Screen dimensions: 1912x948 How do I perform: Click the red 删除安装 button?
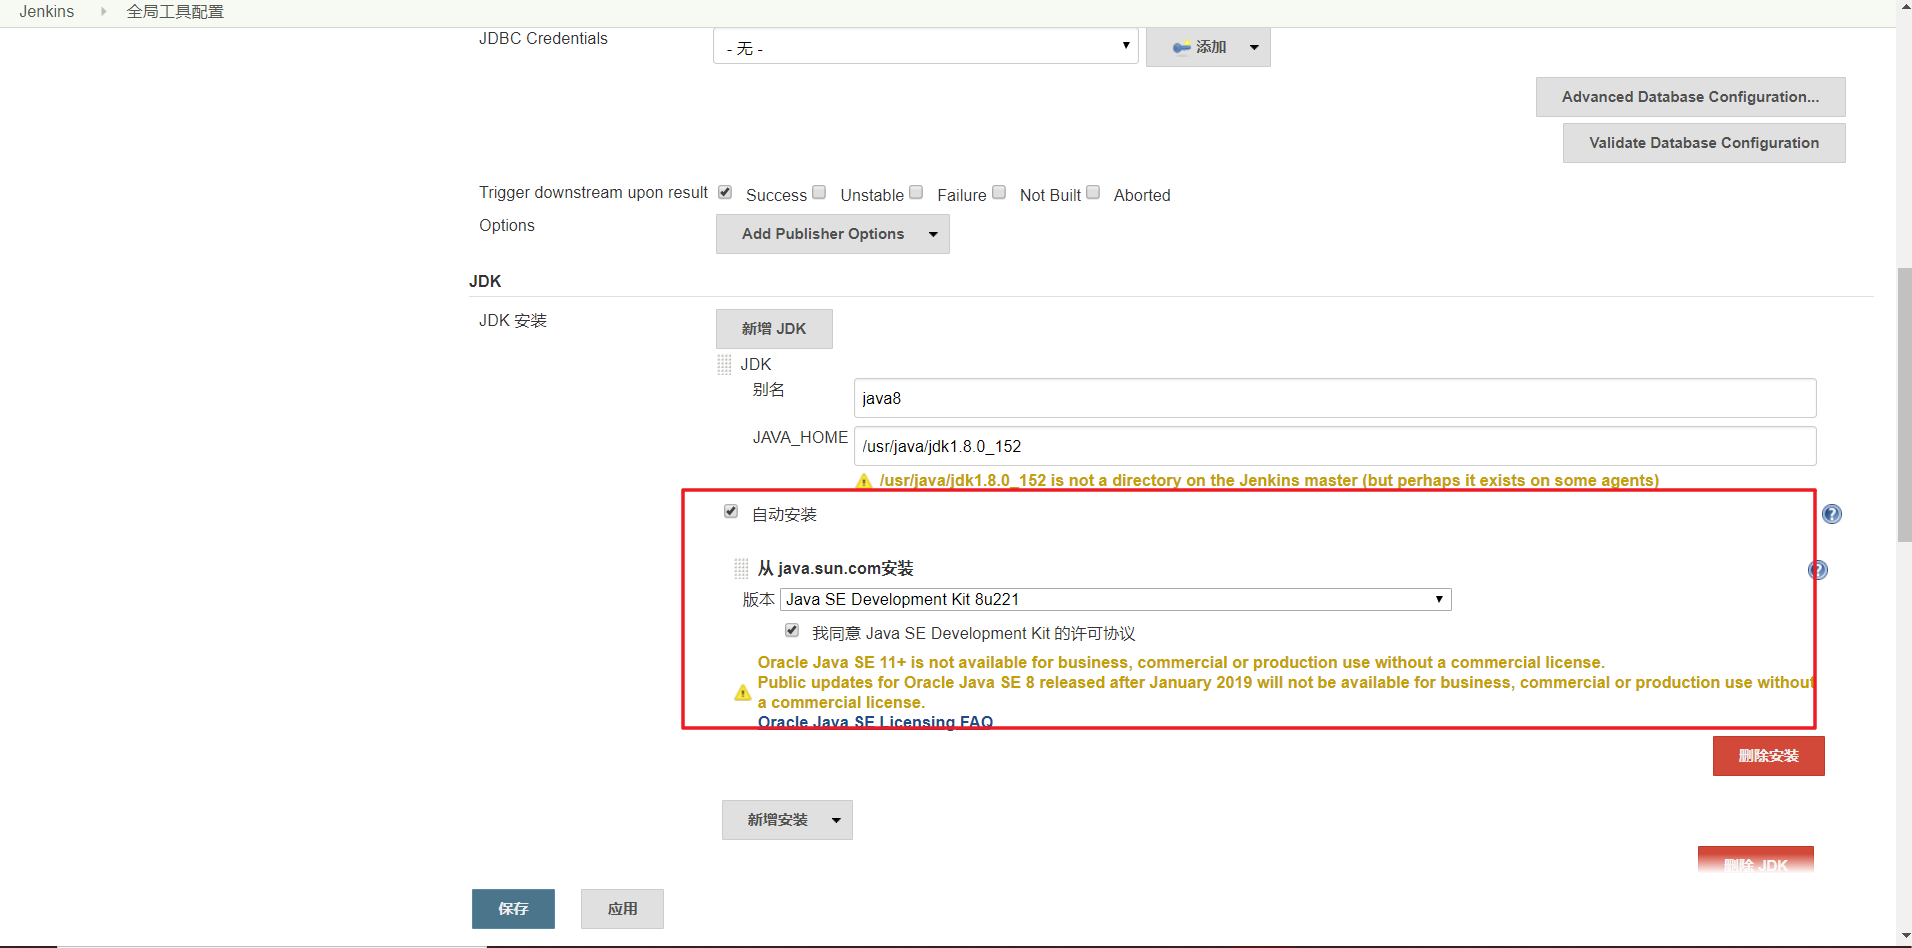[x=1768, y=756]
